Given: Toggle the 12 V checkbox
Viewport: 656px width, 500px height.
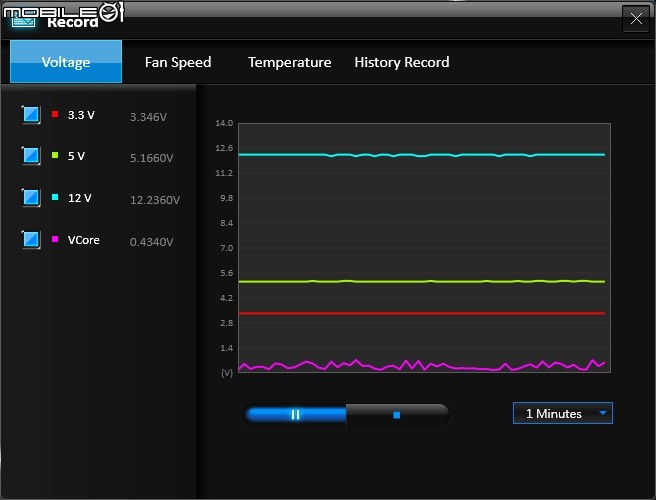Looking at the screenshot, I should click(31, 197).
